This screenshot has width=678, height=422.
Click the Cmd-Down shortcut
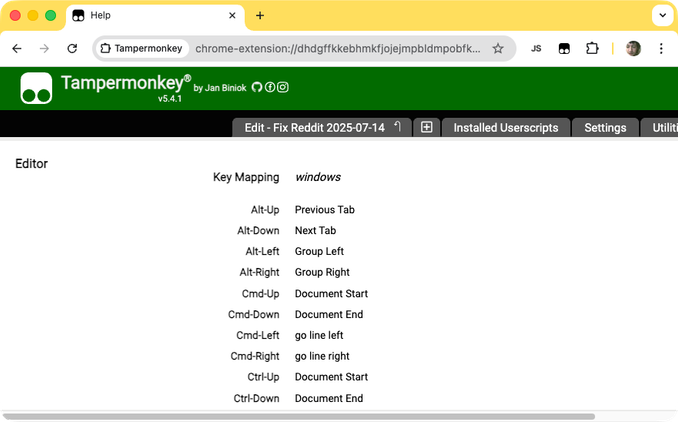[254, 314]
